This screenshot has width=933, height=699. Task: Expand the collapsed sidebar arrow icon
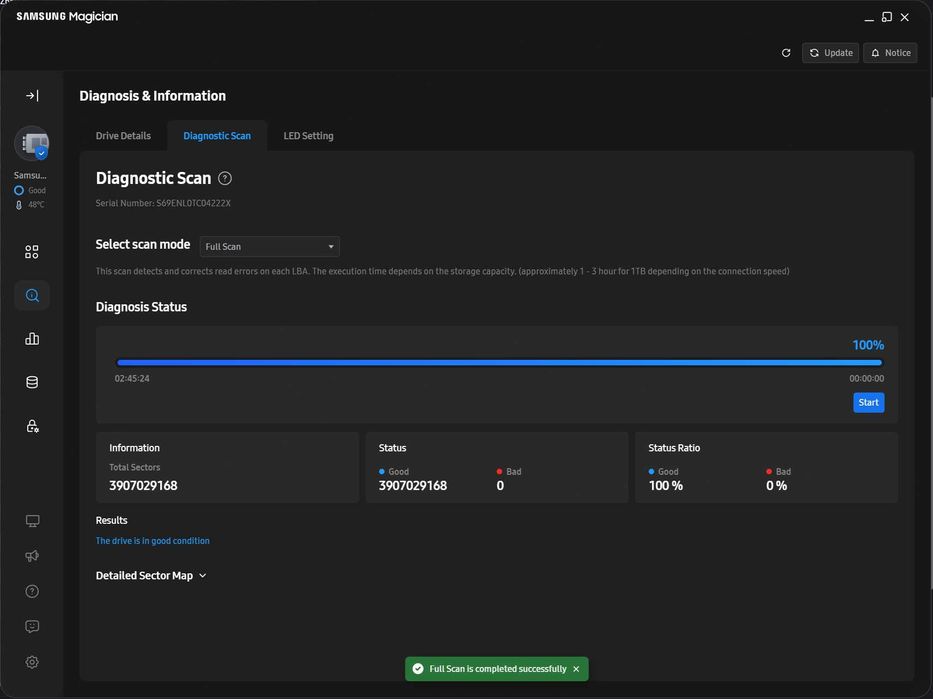point(32,96)
